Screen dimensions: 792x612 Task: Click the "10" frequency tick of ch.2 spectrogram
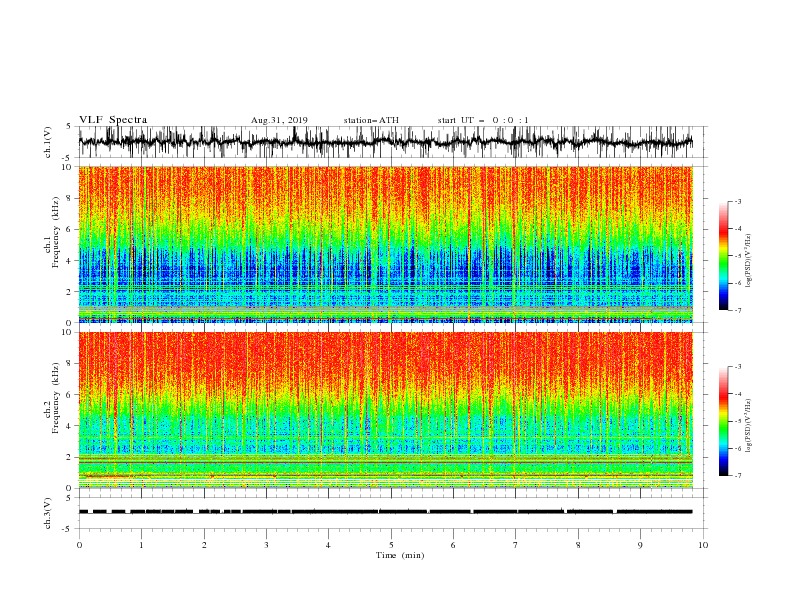[69, 332]
